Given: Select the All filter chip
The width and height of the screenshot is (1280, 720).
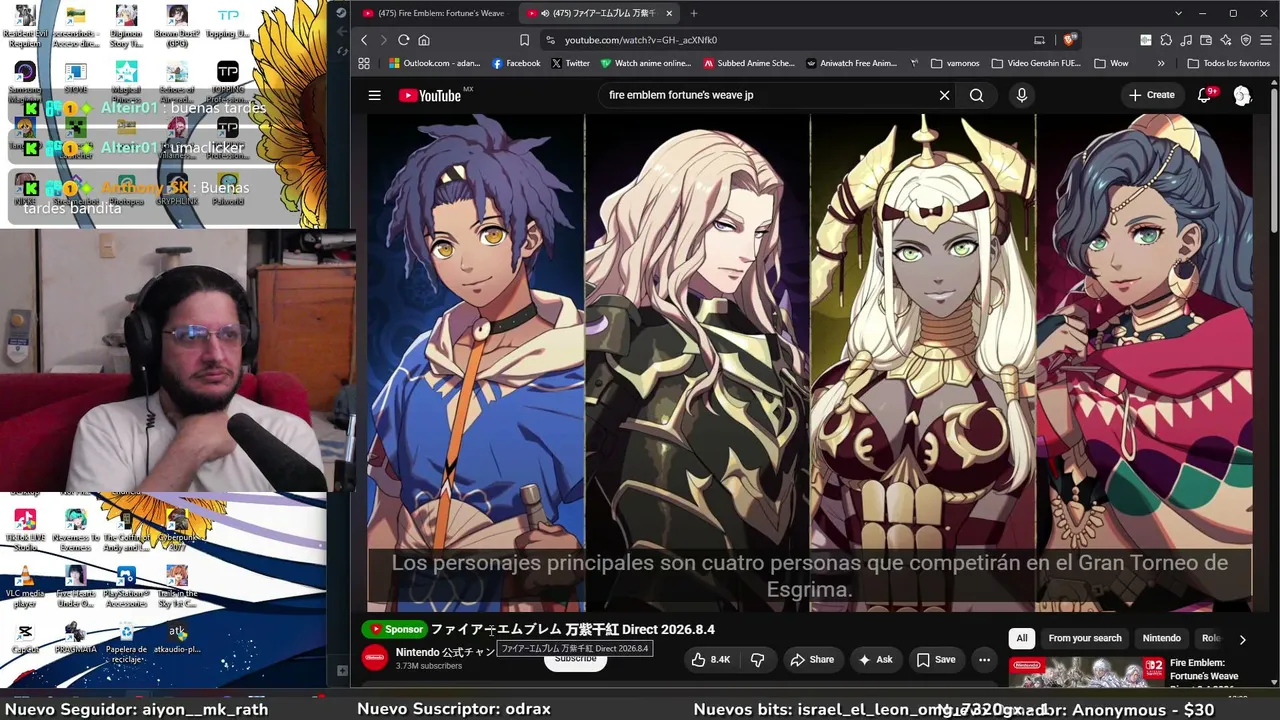Looking at the screenshot, I should (1021, 638).
